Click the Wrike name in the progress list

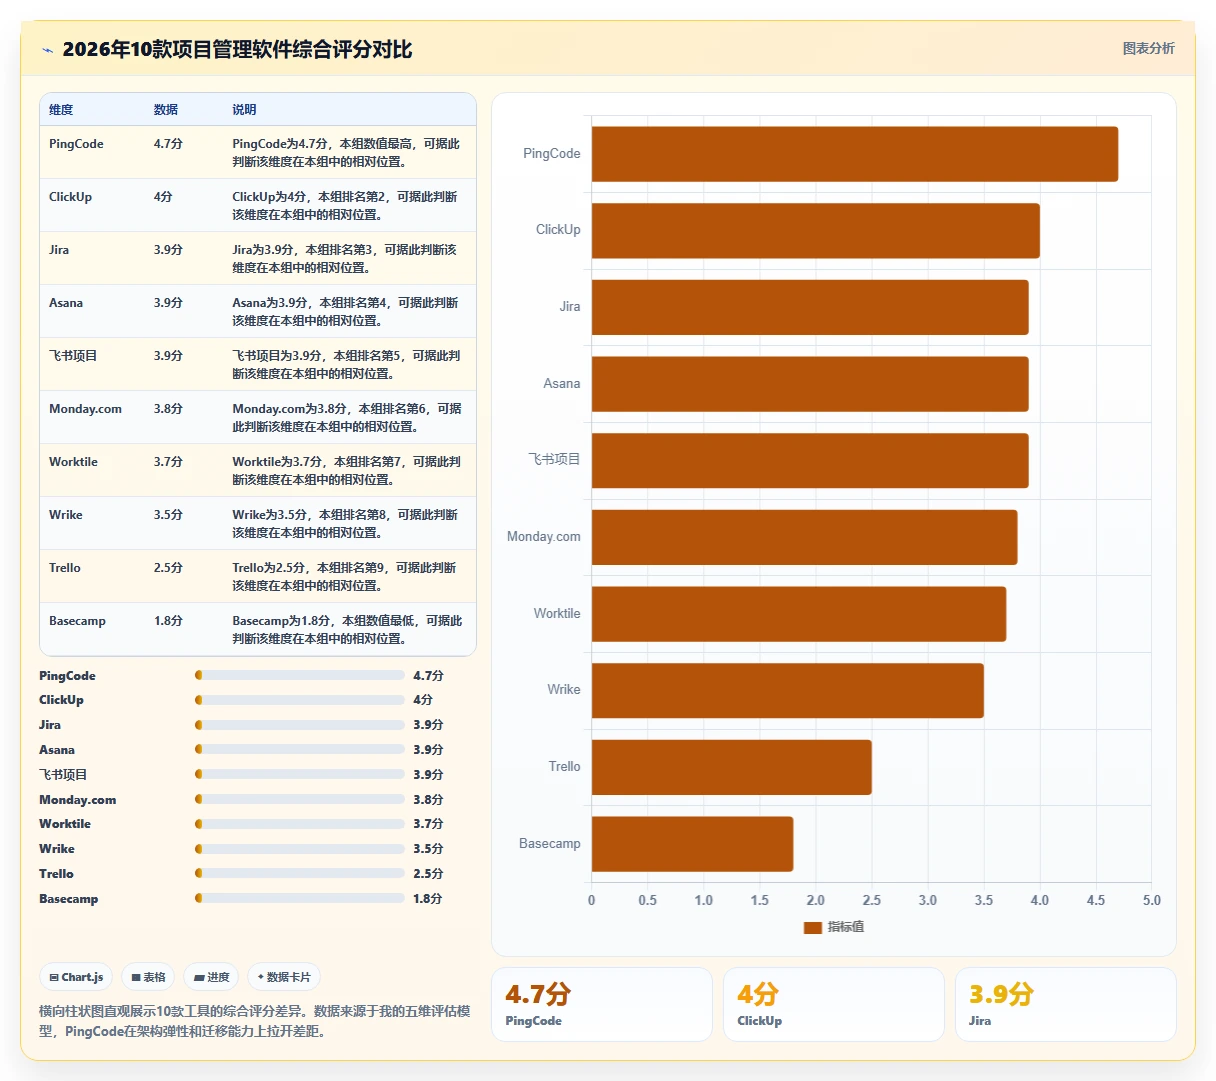point(57,849)
